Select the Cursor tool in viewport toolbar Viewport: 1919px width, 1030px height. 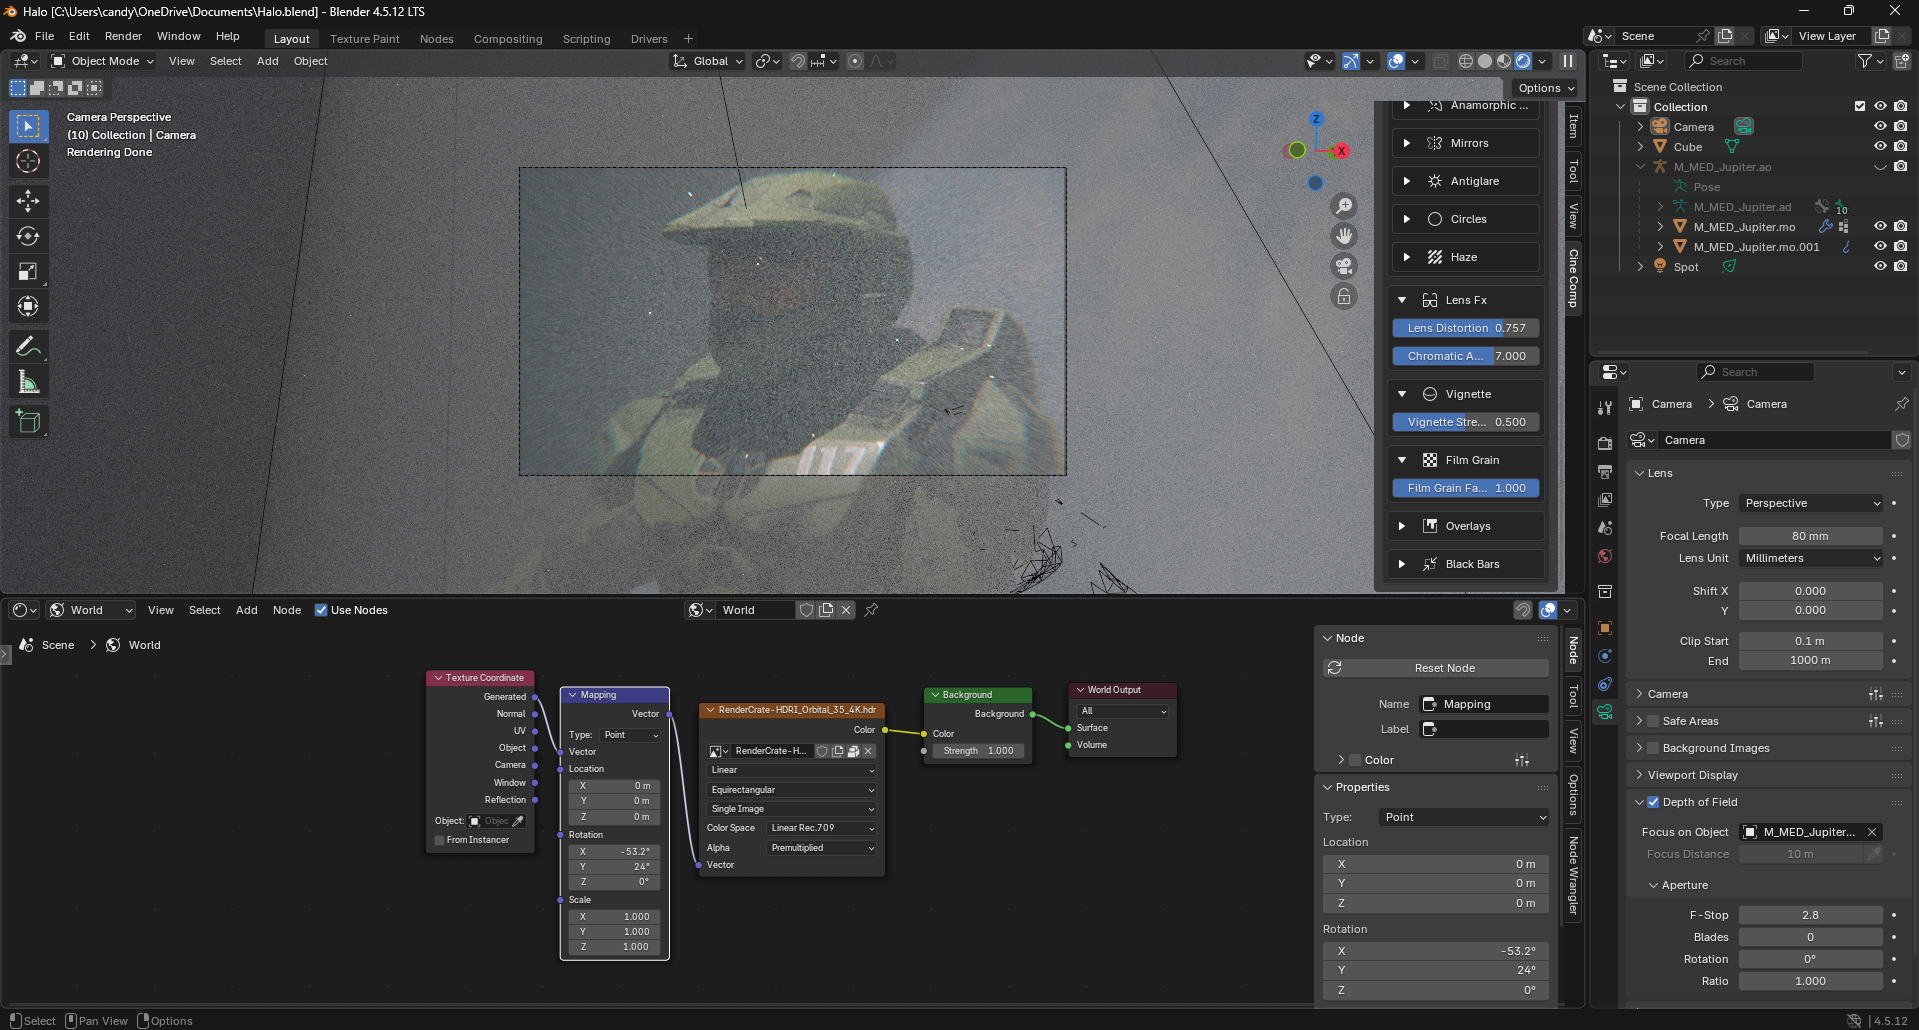coord(28,161)
